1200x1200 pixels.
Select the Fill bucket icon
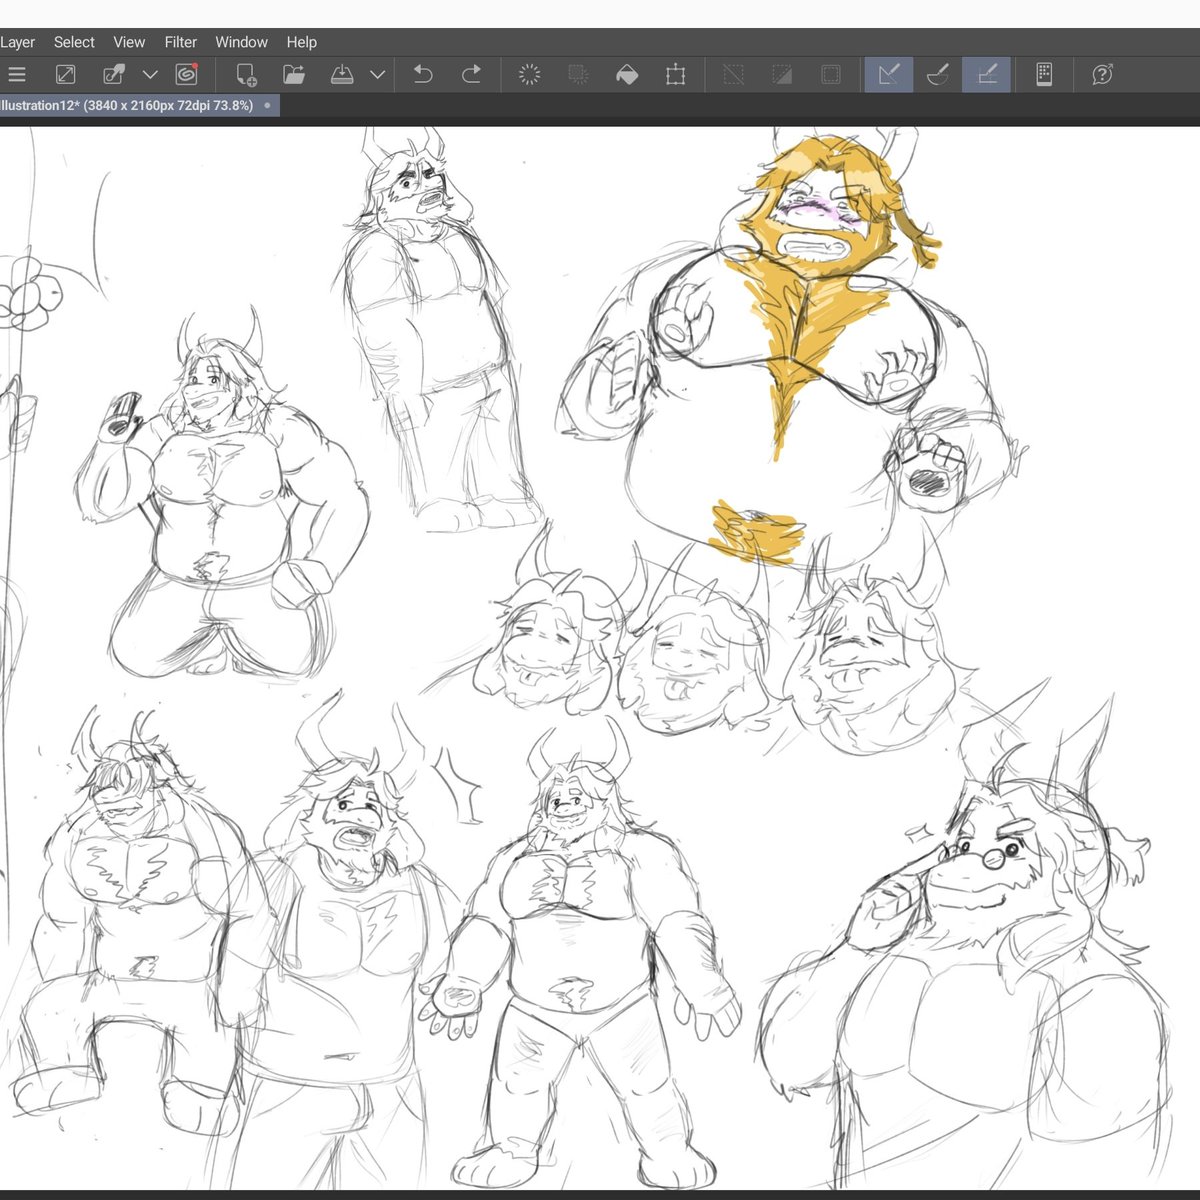(x=627, y=74)
